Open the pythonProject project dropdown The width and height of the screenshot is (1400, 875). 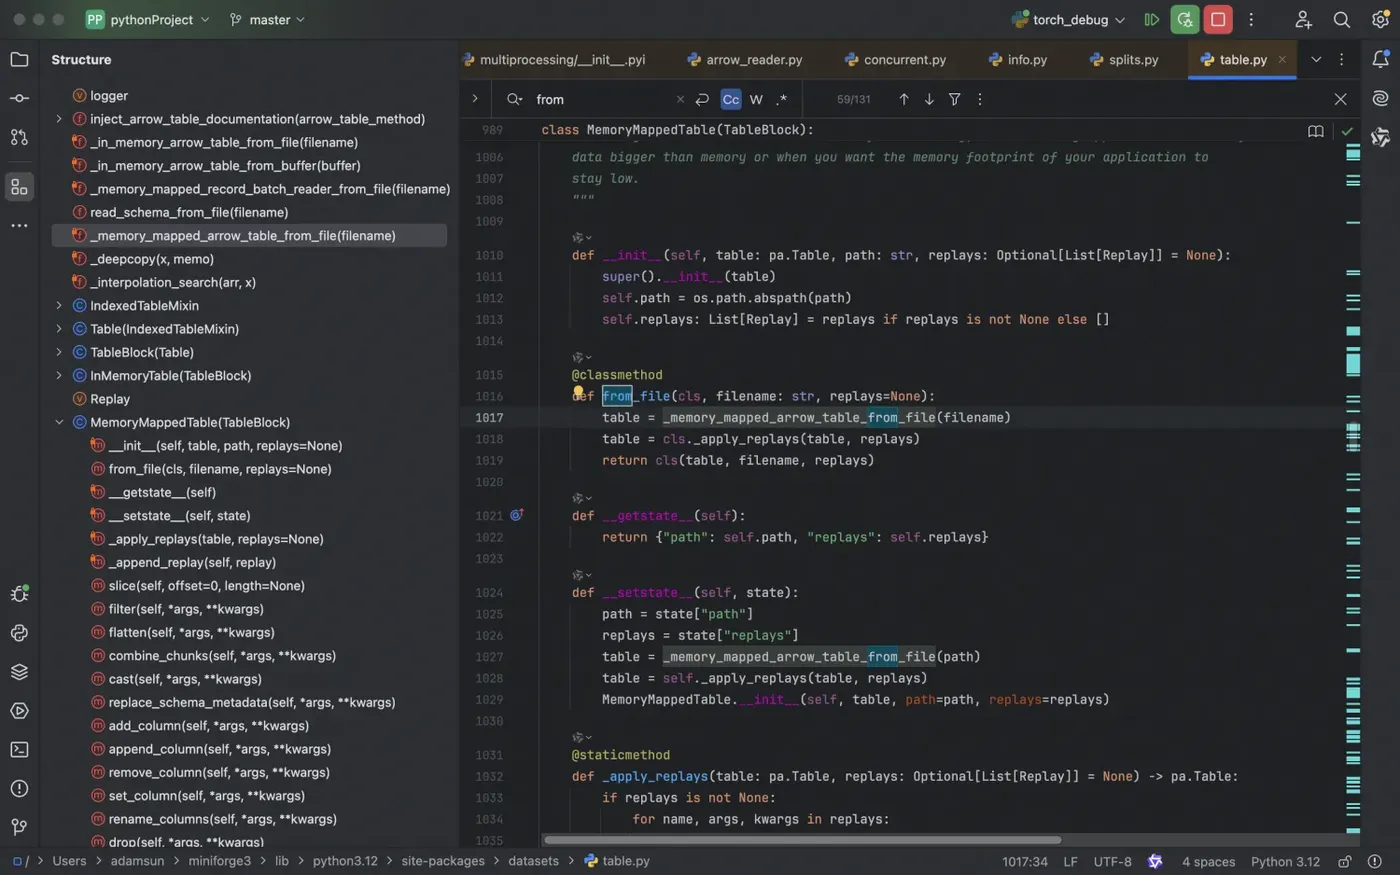click(x=148, y=19)
